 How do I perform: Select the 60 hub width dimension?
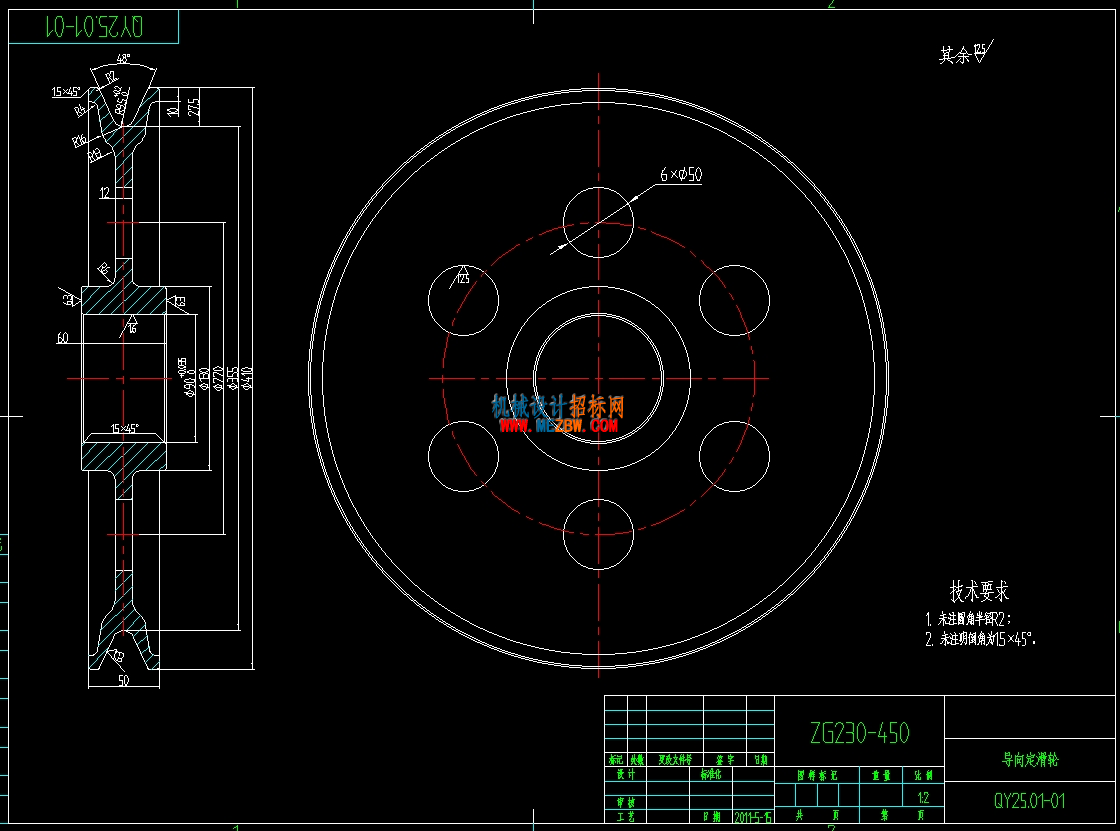(63, 337)
